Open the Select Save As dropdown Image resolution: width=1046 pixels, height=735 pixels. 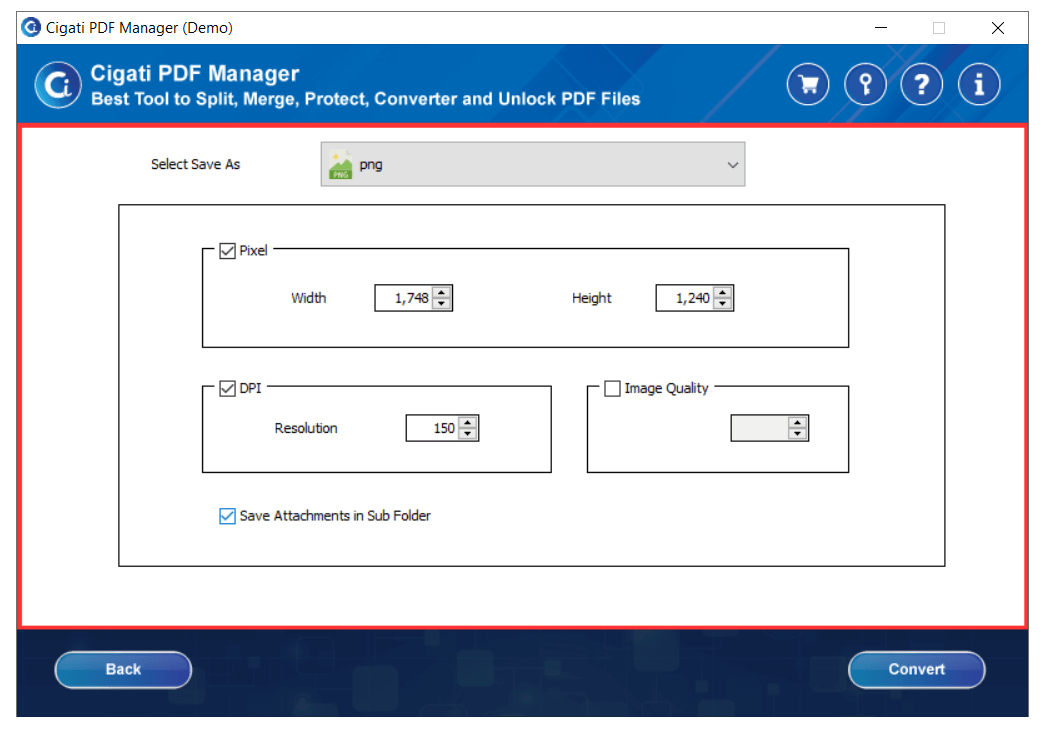coord(532,164)
